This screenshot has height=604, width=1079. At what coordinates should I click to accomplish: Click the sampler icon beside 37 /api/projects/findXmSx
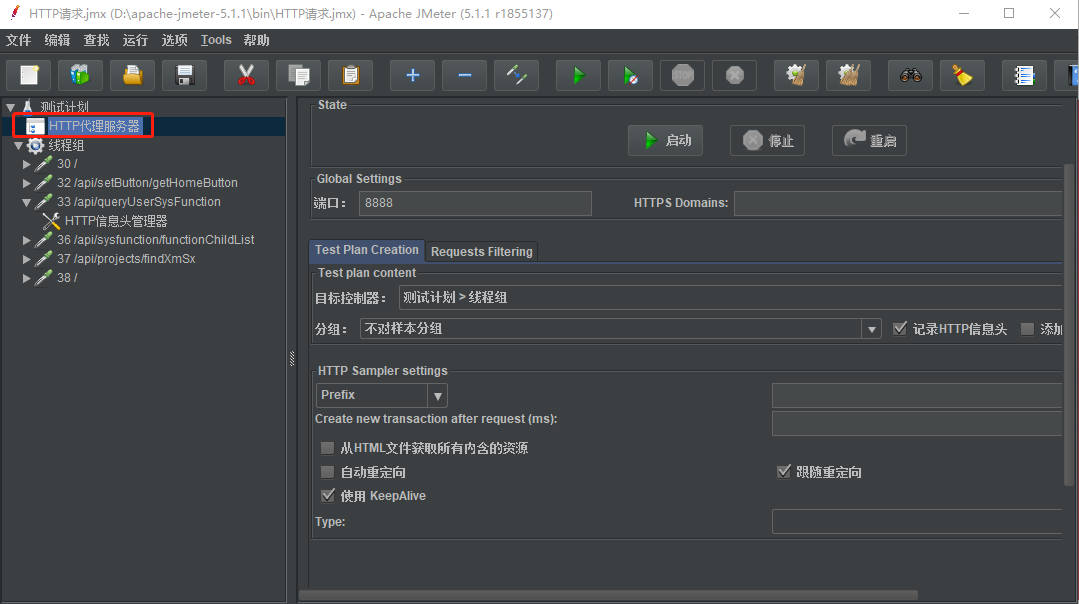click(43, 259)
